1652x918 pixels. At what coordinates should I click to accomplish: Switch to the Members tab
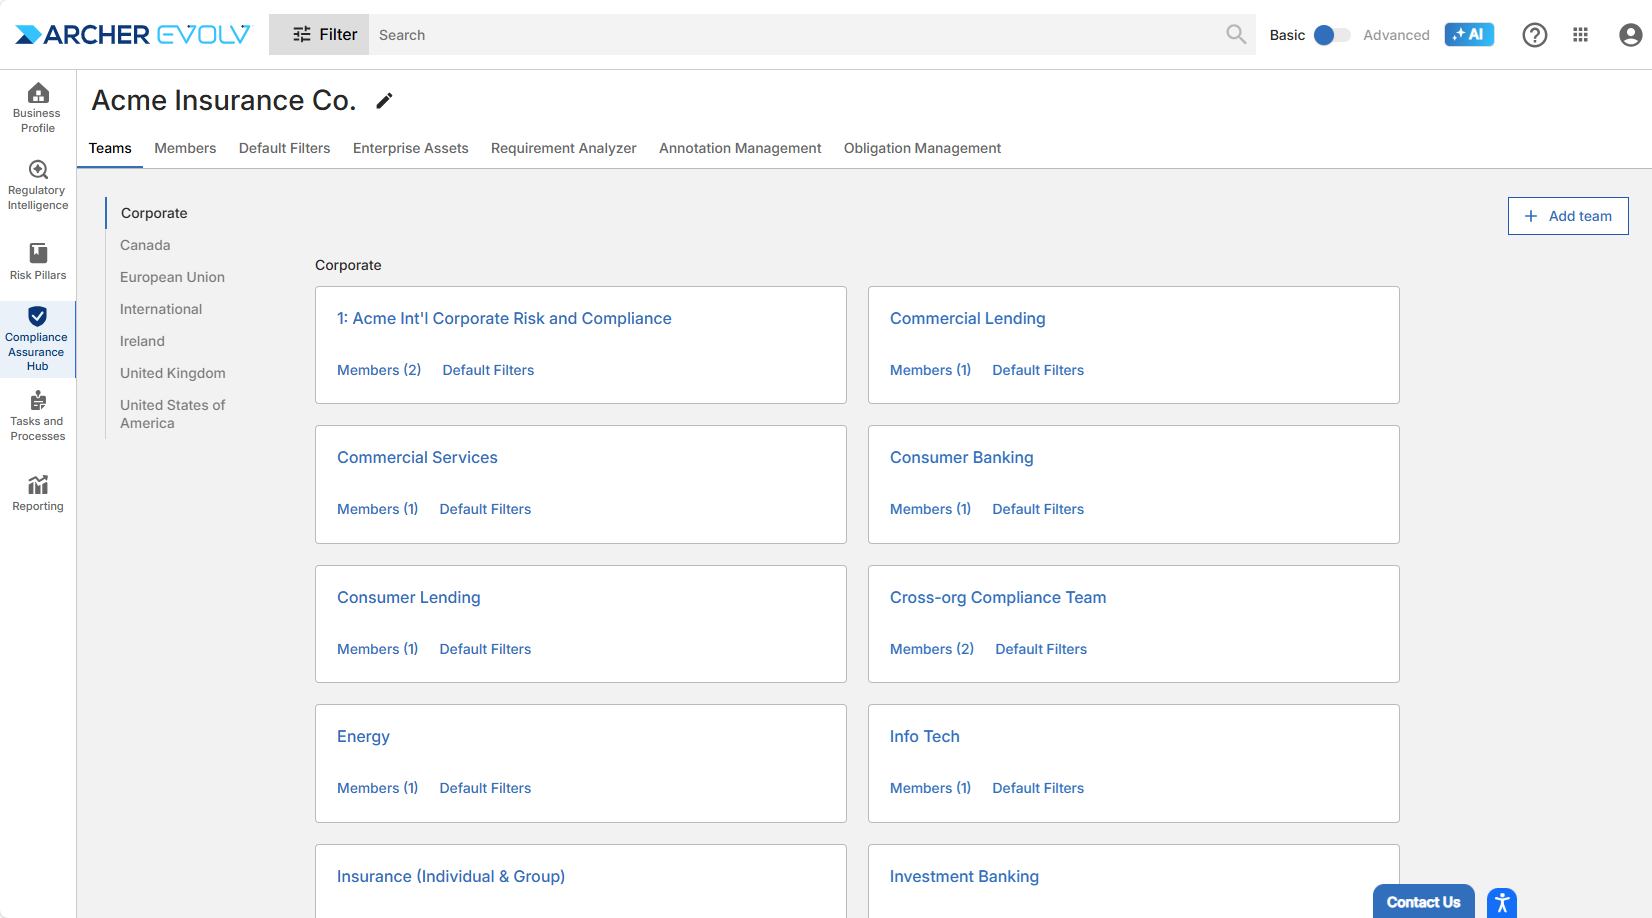tap(185, 148)
